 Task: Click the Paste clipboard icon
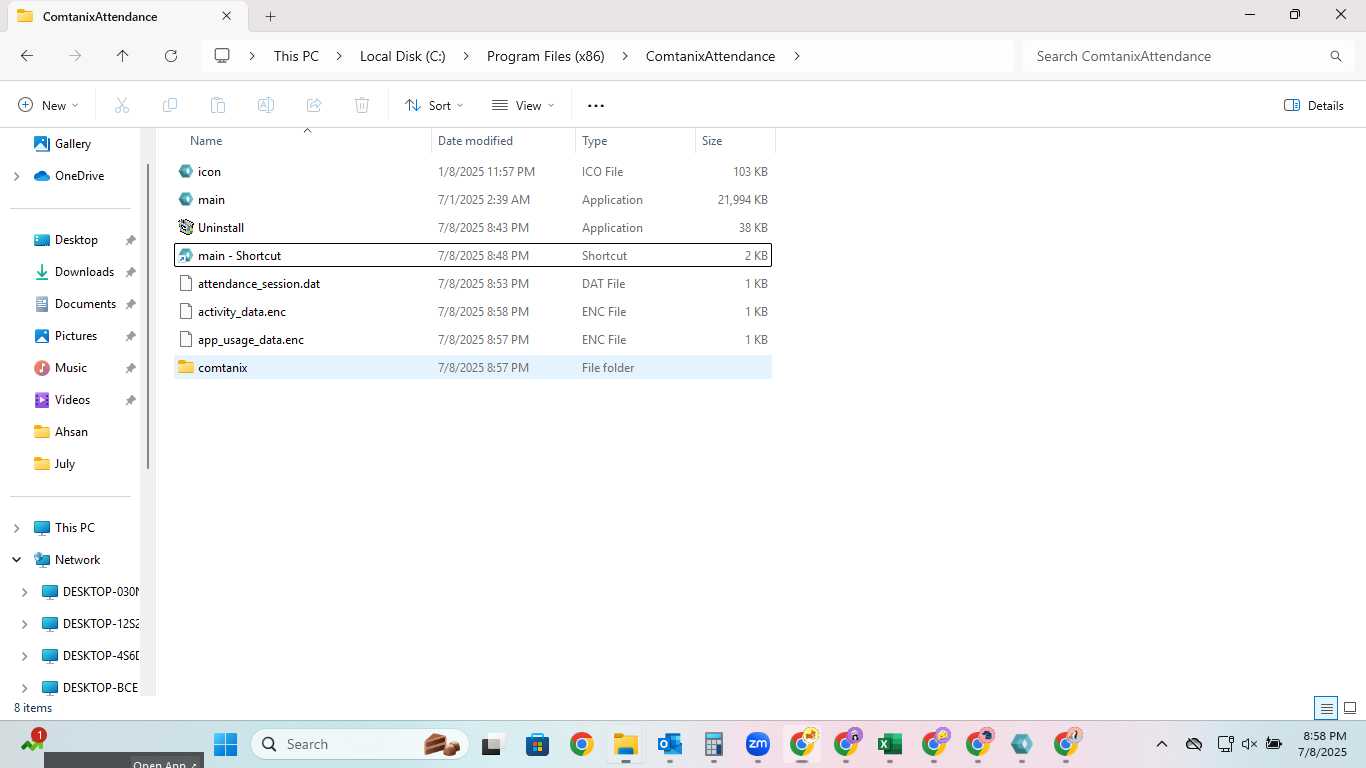(x=218, y=105)
